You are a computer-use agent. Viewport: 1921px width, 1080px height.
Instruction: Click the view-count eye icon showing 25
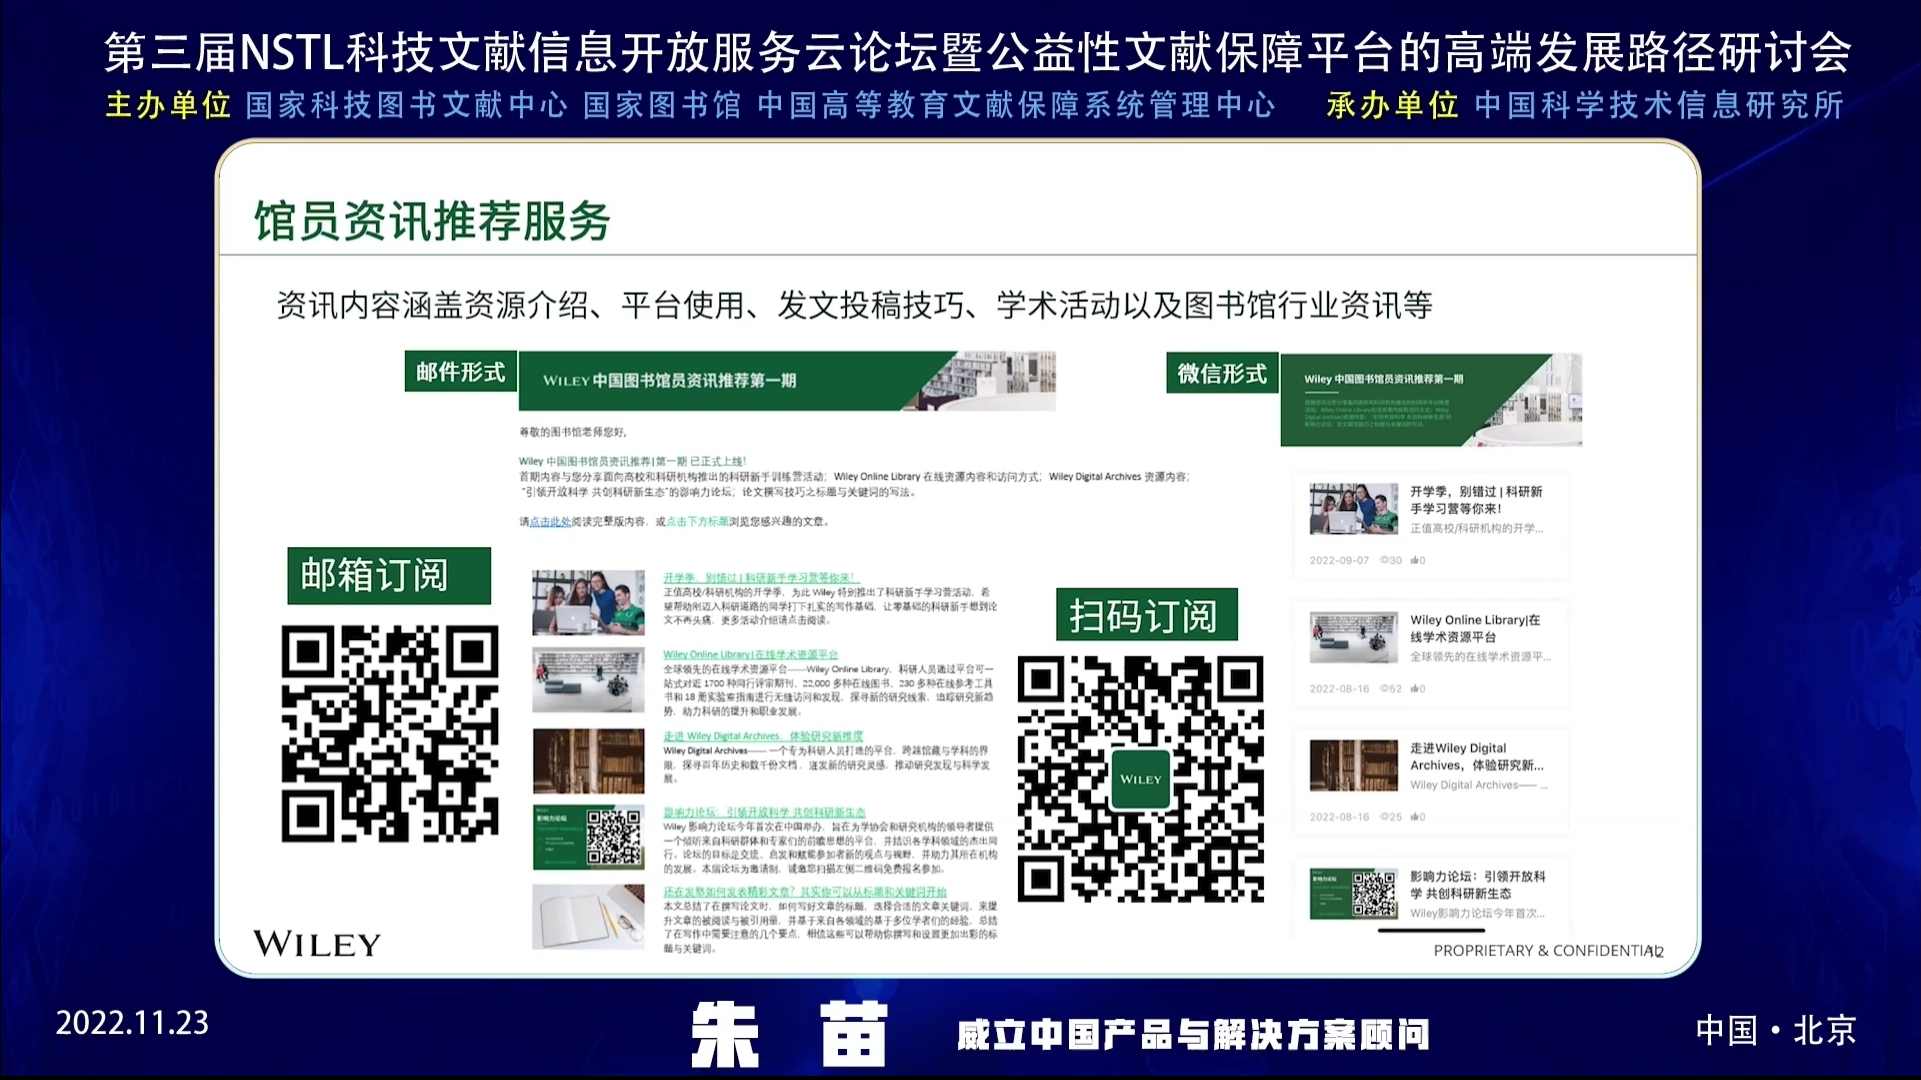pos(1384,817)
